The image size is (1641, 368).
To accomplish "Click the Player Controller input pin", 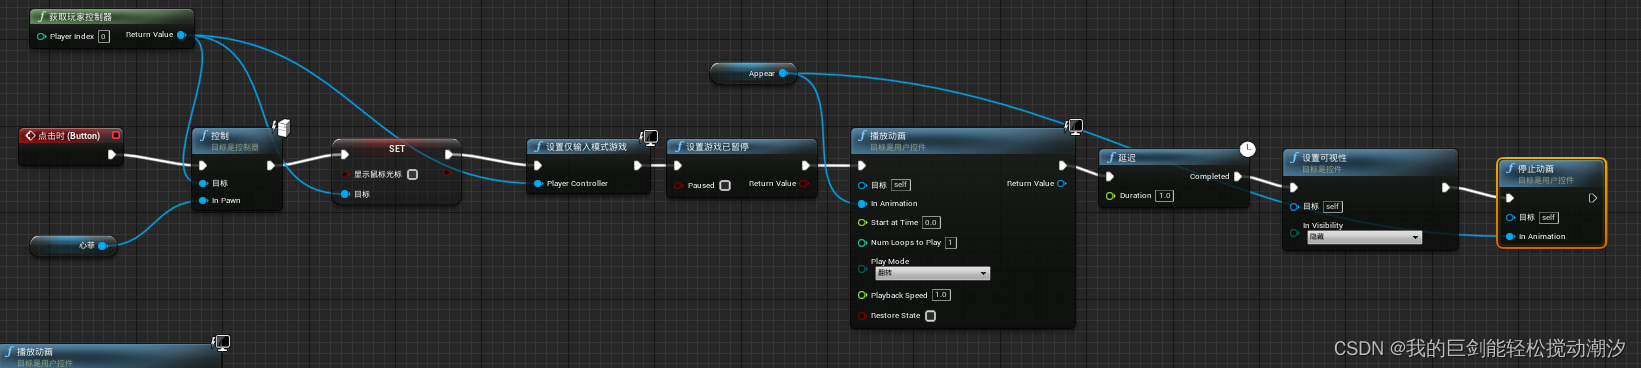I will pyautogui.click(x=538, y=183).
